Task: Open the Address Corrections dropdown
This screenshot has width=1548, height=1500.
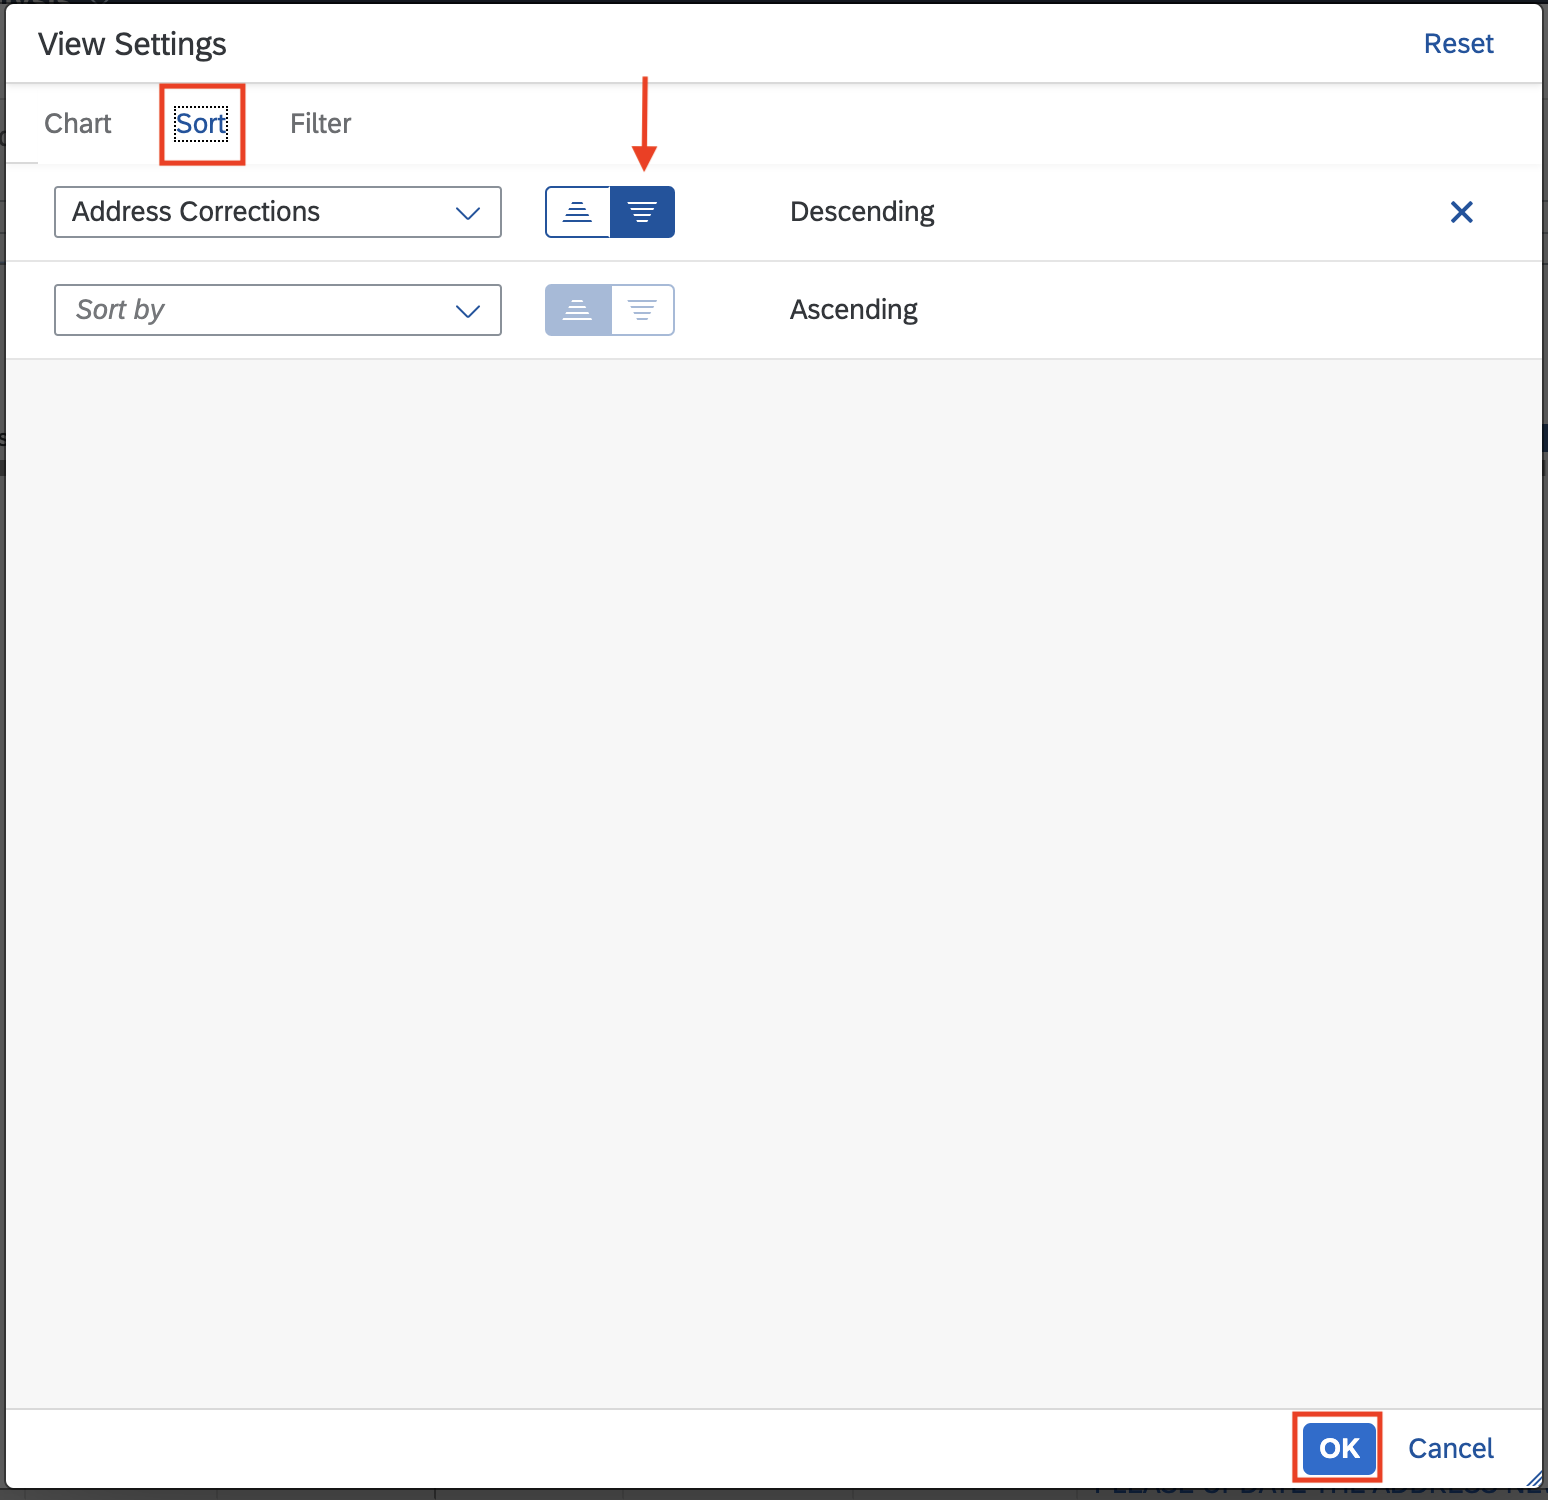Action: [278, 212]
